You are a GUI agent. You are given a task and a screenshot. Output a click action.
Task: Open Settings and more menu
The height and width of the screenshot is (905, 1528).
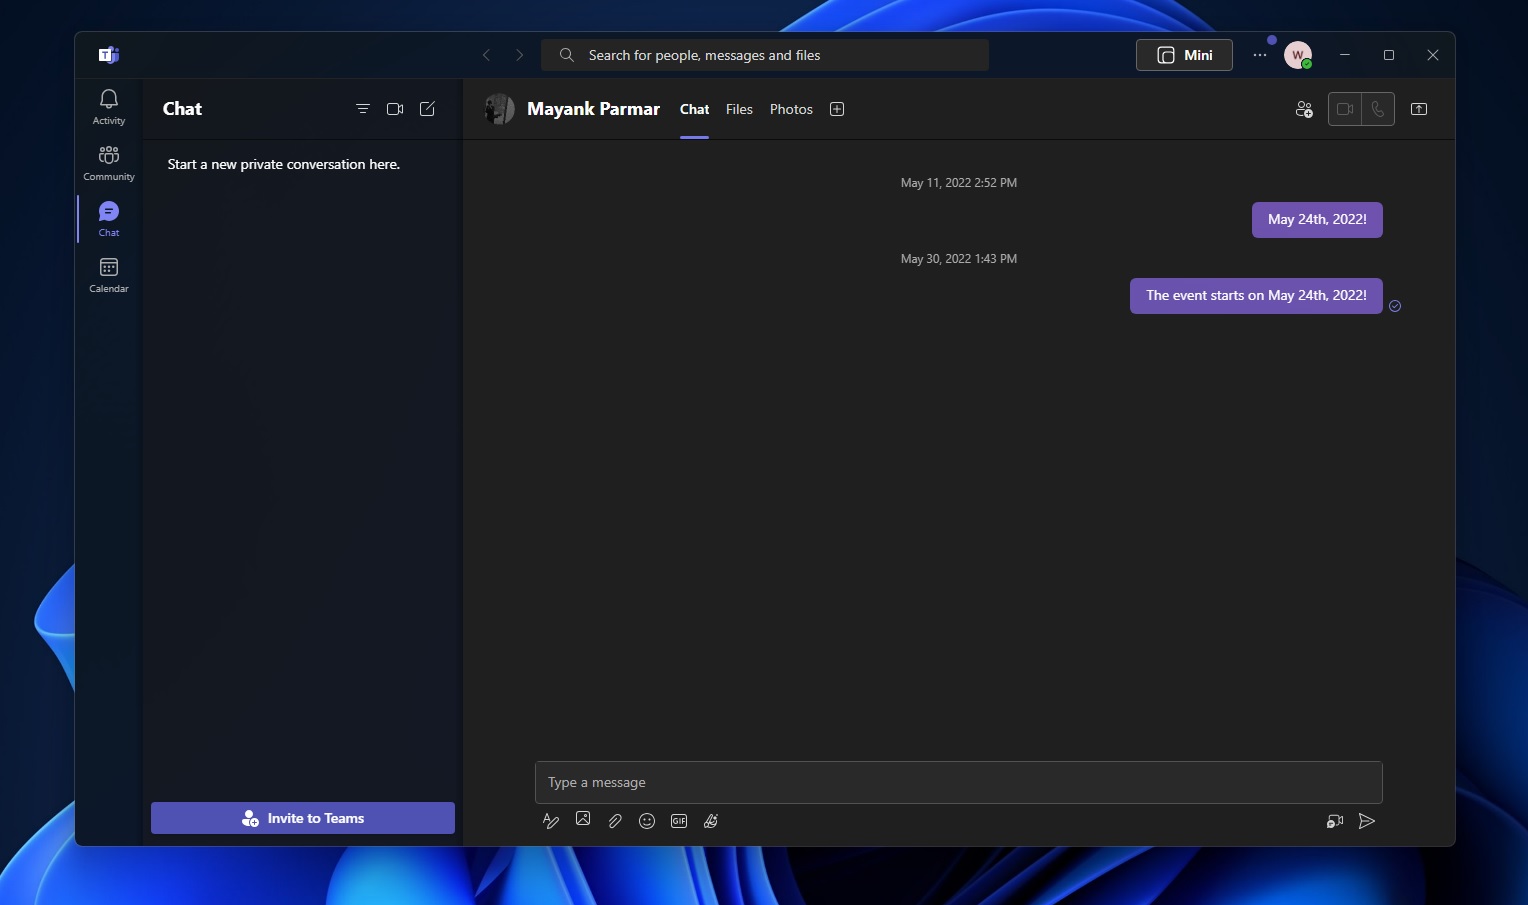[1260, 55]
